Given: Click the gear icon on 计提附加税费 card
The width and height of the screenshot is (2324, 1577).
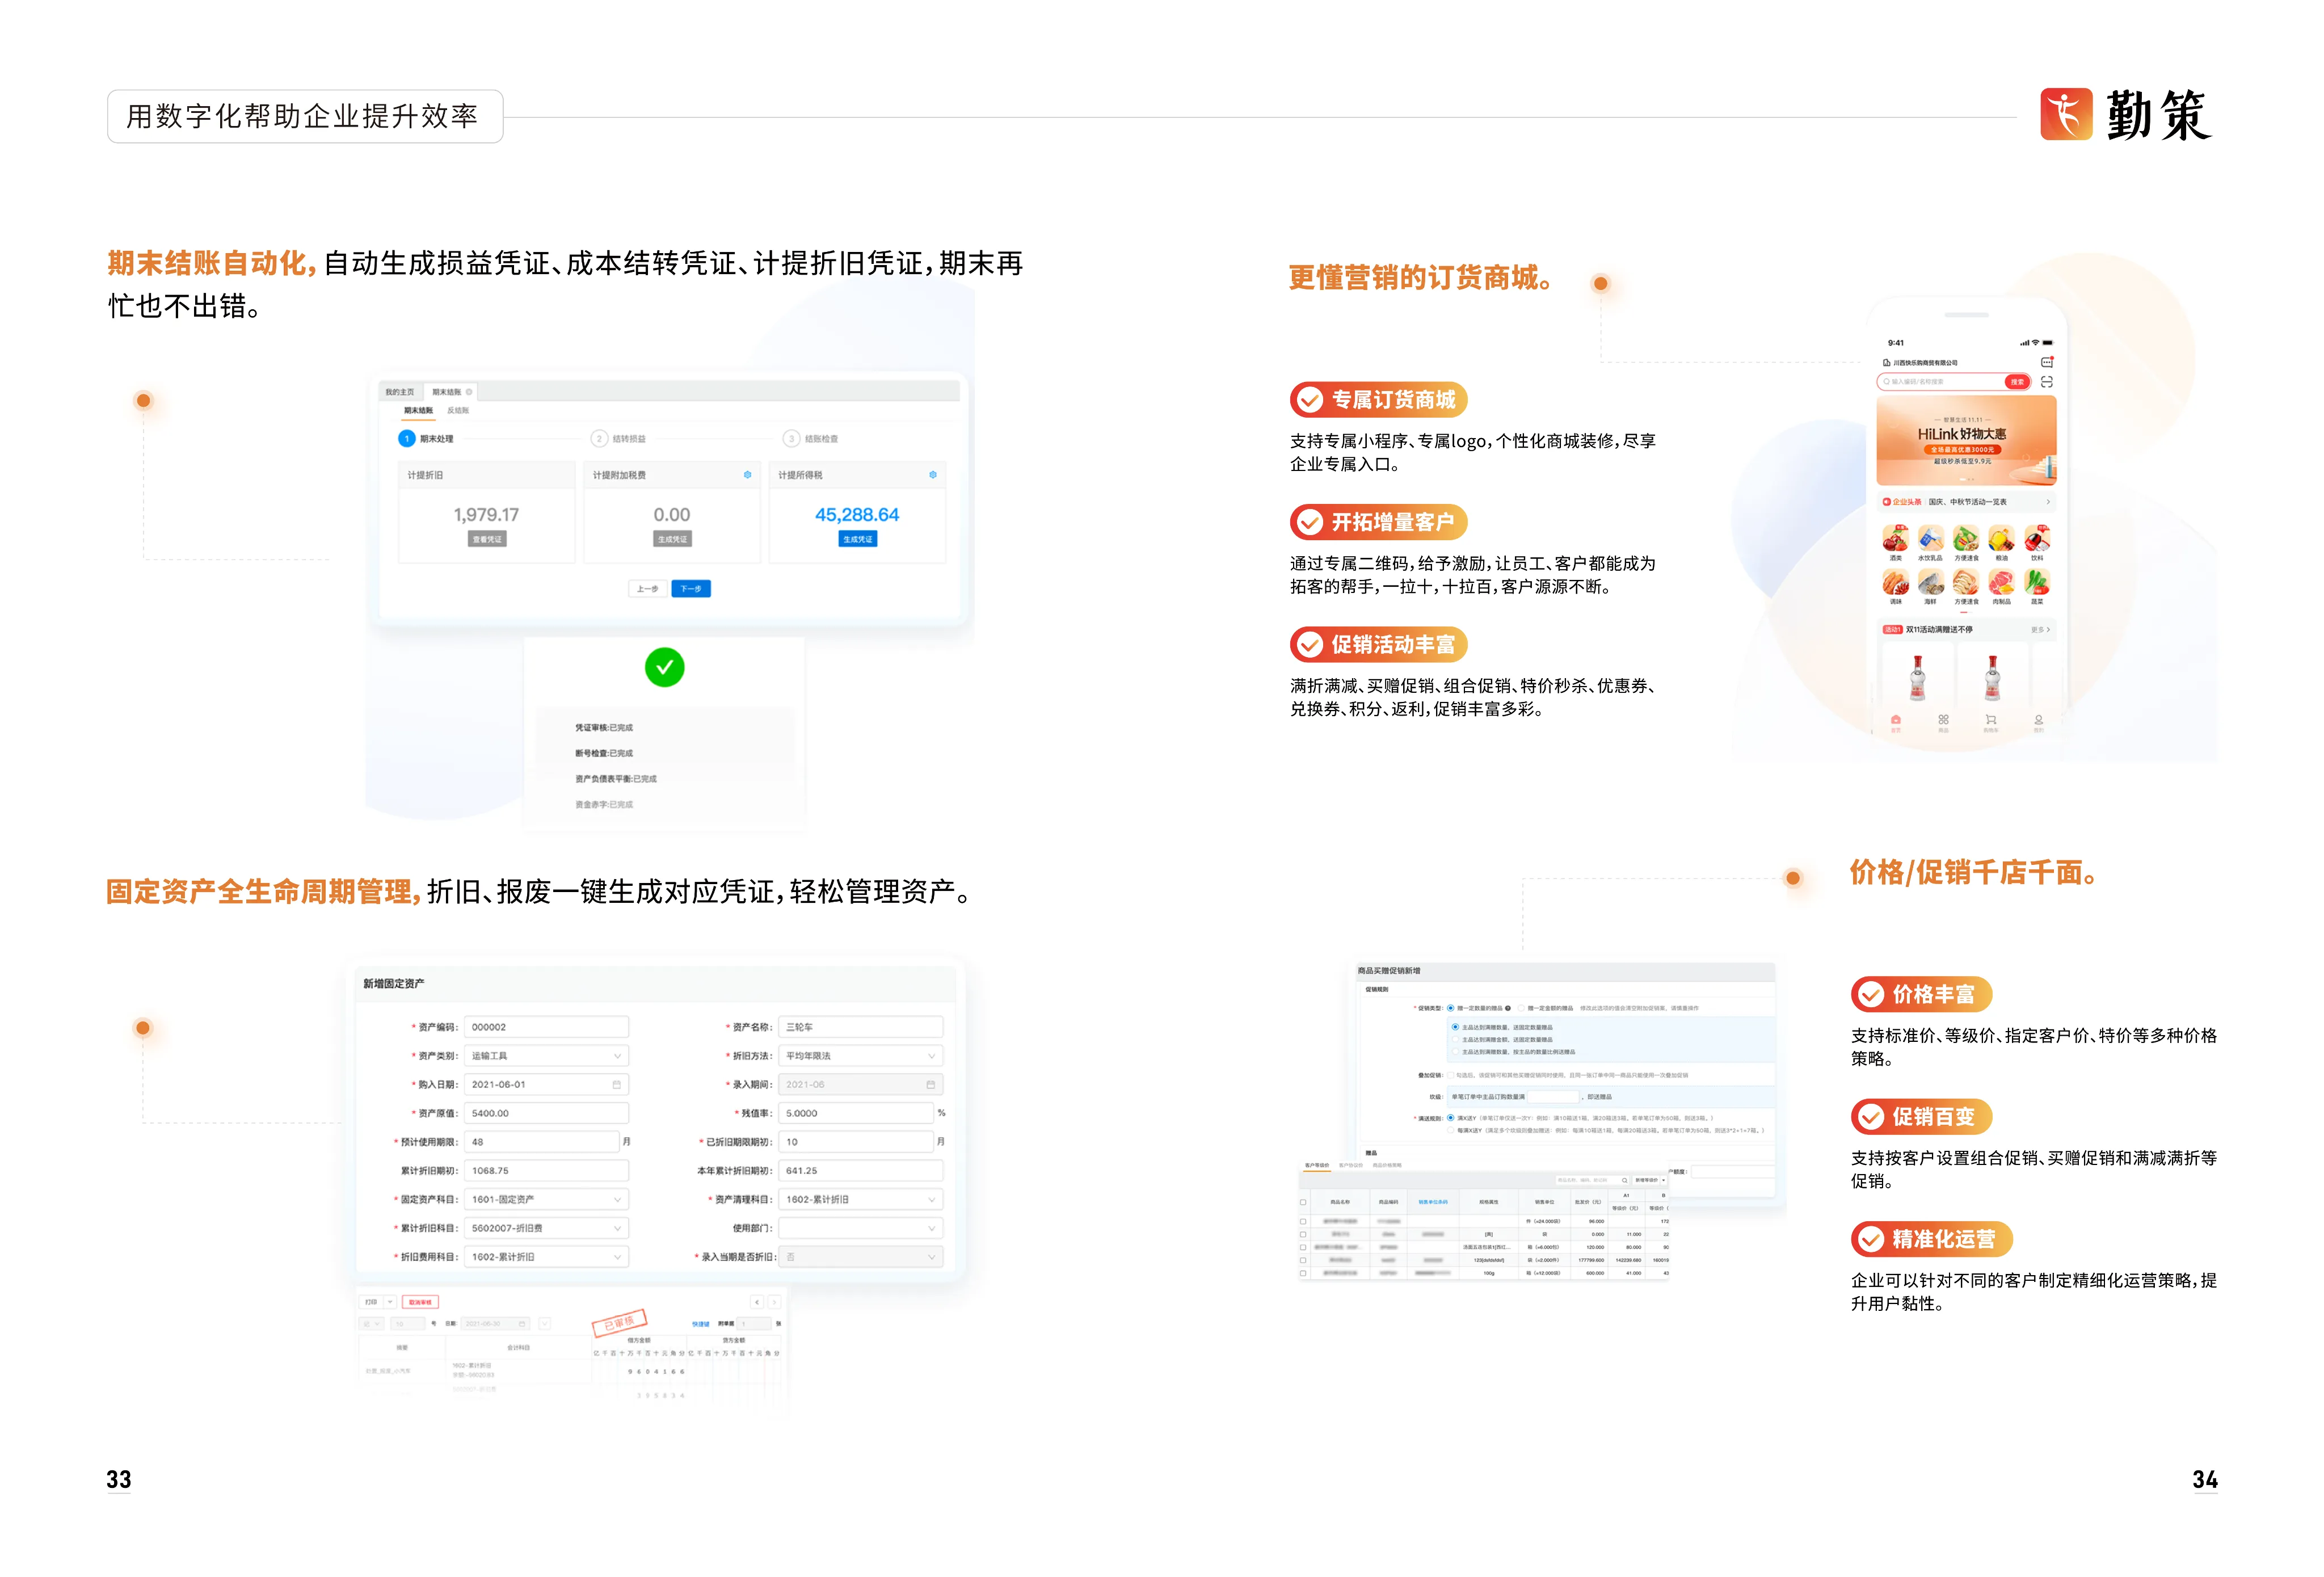Looking at the screenshot, I should click(747, 475).
